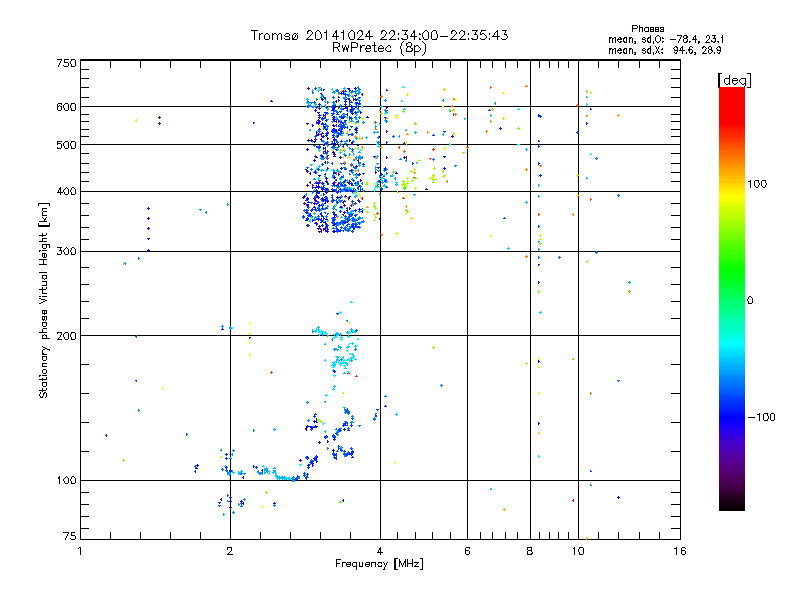Click the y-axis tick label "600"
Screen dimensions: 800x600
click(66, 107)
